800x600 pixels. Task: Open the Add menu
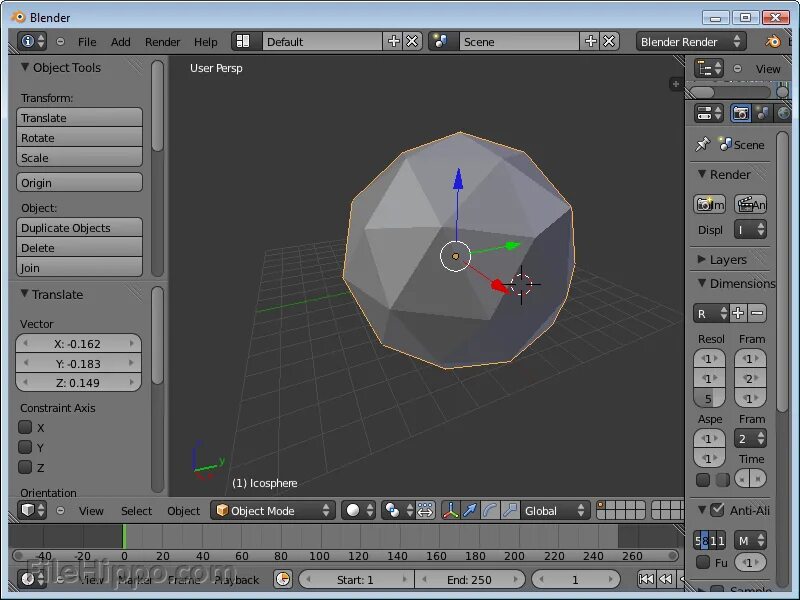[x=120, y=42]
